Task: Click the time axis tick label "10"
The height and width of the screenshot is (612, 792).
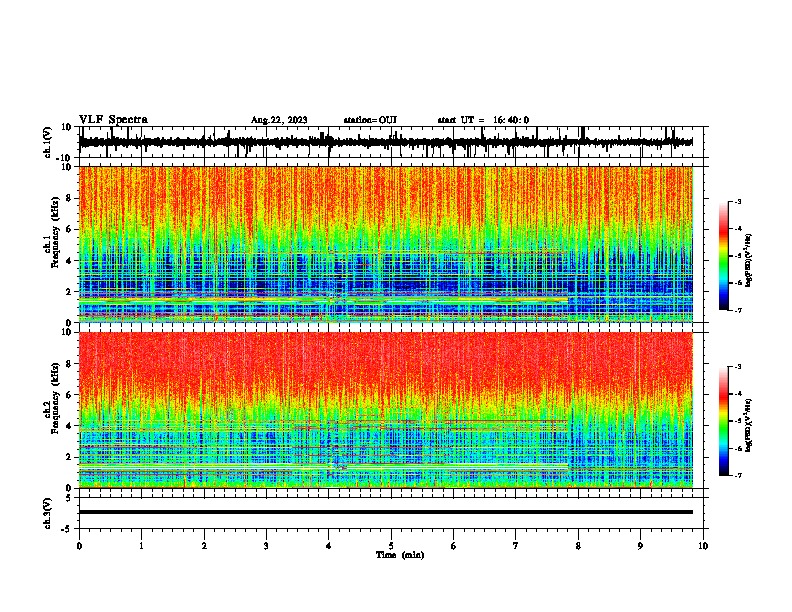Action: [x=703, y=546]
